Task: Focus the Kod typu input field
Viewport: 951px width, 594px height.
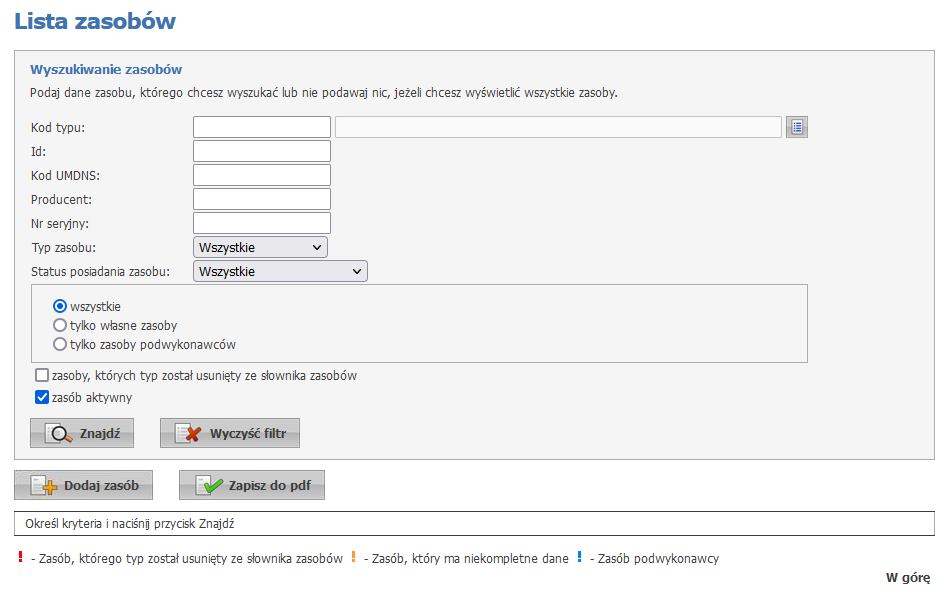Action: [262, 127]
